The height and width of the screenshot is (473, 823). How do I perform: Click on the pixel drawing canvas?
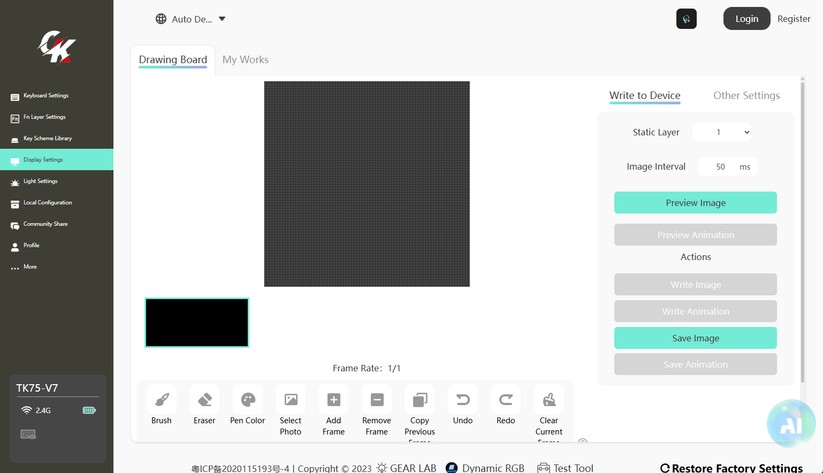click(x=367, y=184)
